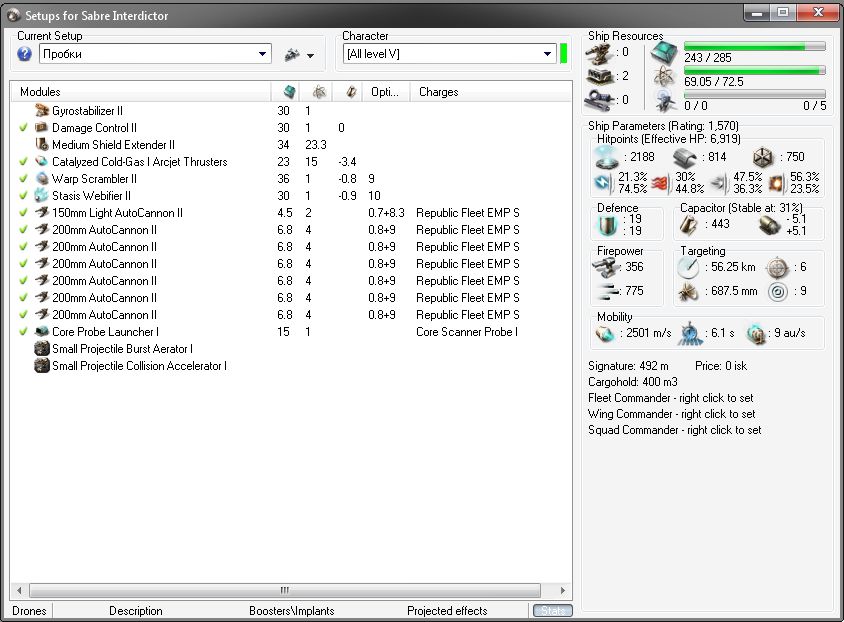Click the powergrid usage progress bar
Screen dimensions: 844x622
[x=754, y=70]
